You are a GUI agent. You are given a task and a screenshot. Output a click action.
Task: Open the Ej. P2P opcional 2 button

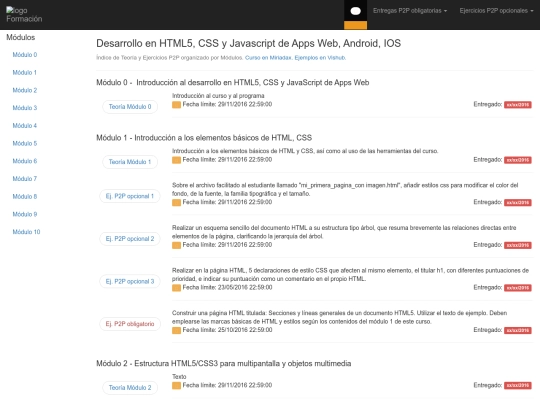click(x=130, y=239)
